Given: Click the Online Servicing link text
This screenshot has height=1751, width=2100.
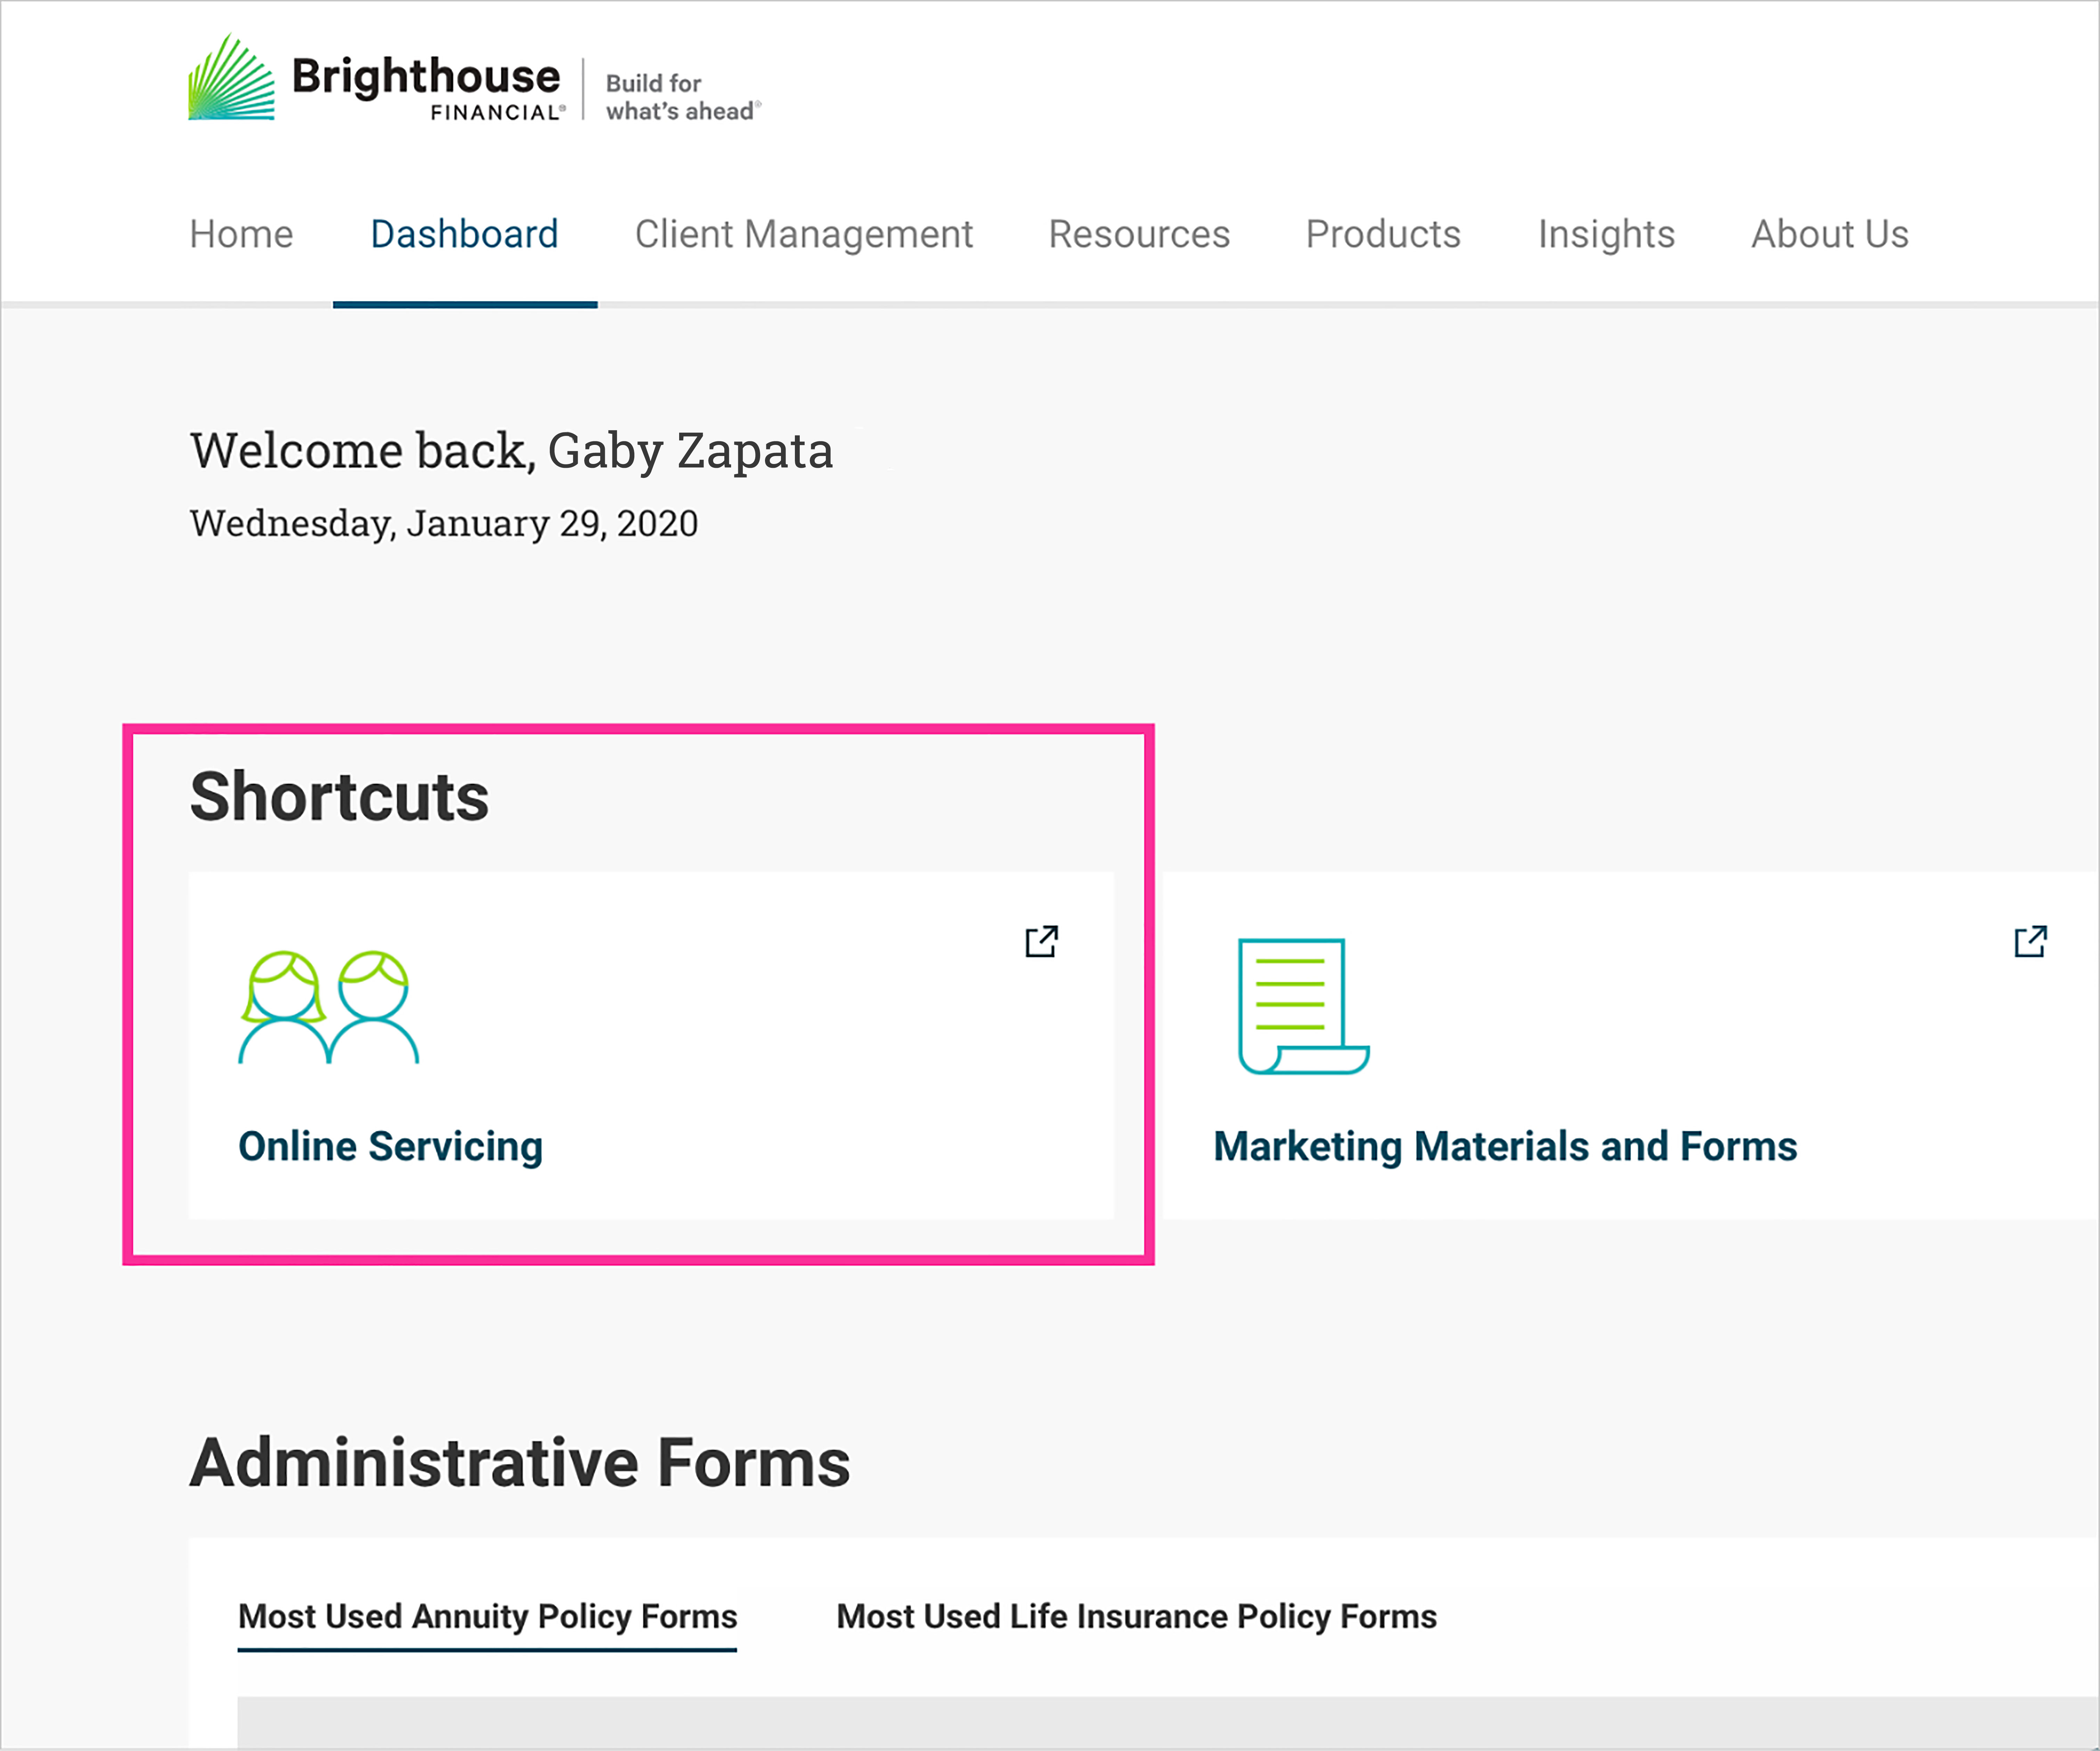Looking at the screenshot, I should click(x=390, y=1146).
